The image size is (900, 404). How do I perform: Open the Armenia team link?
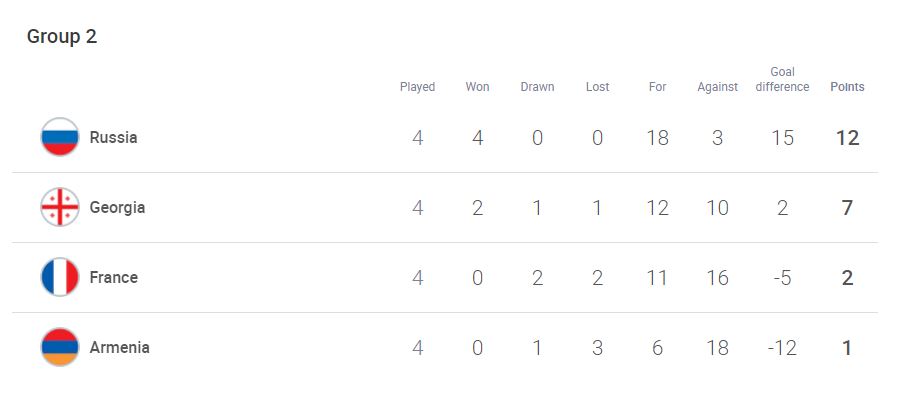tap(119, 348)
